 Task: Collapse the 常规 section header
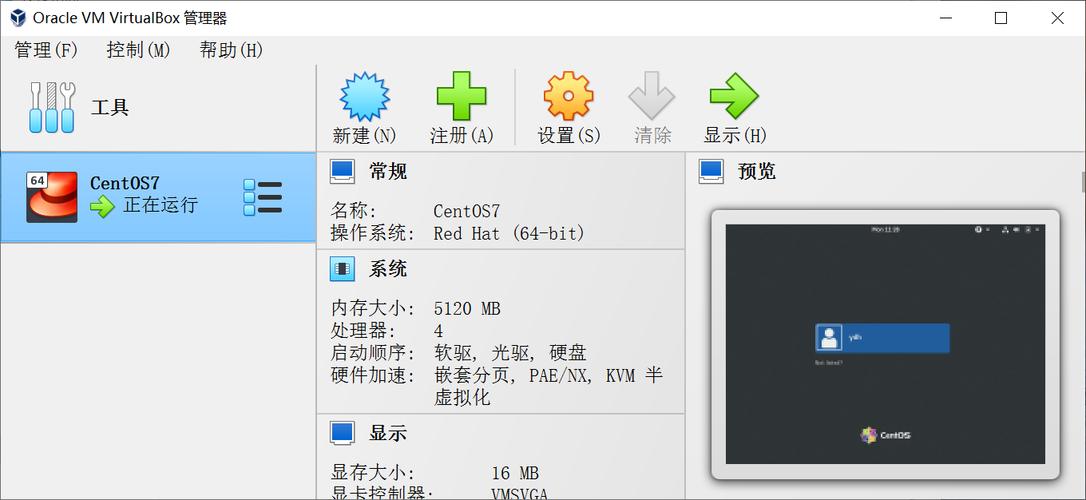388,171
